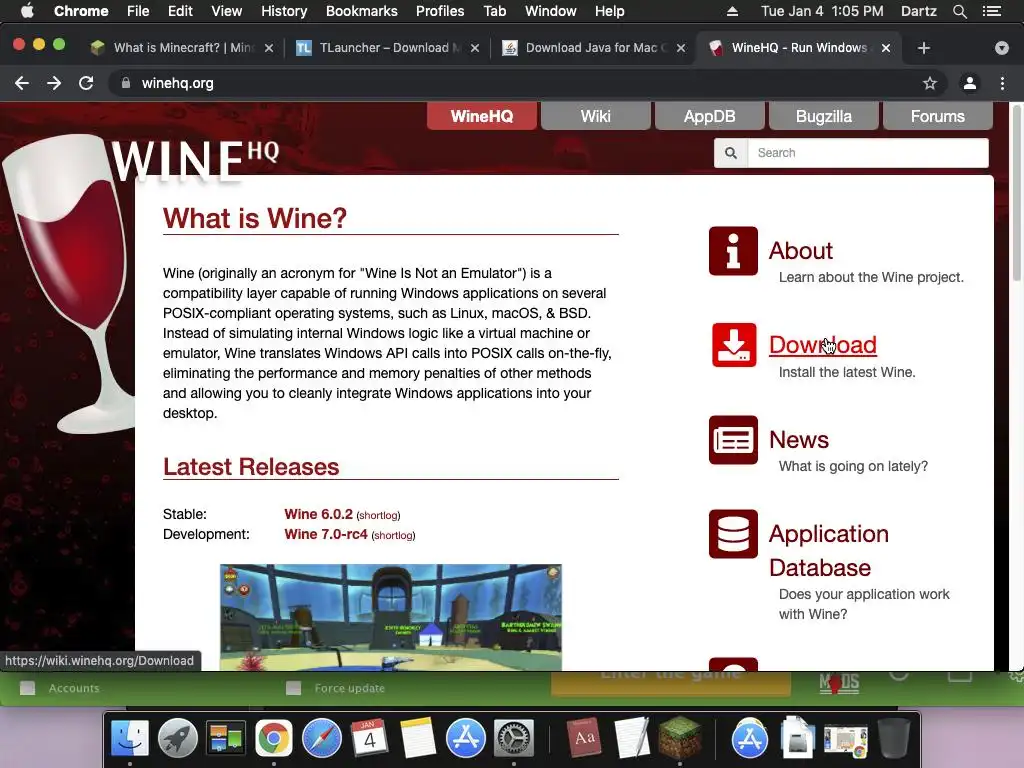
Task: Open the AppDB site tab
Action: click(x=709, y=116)
